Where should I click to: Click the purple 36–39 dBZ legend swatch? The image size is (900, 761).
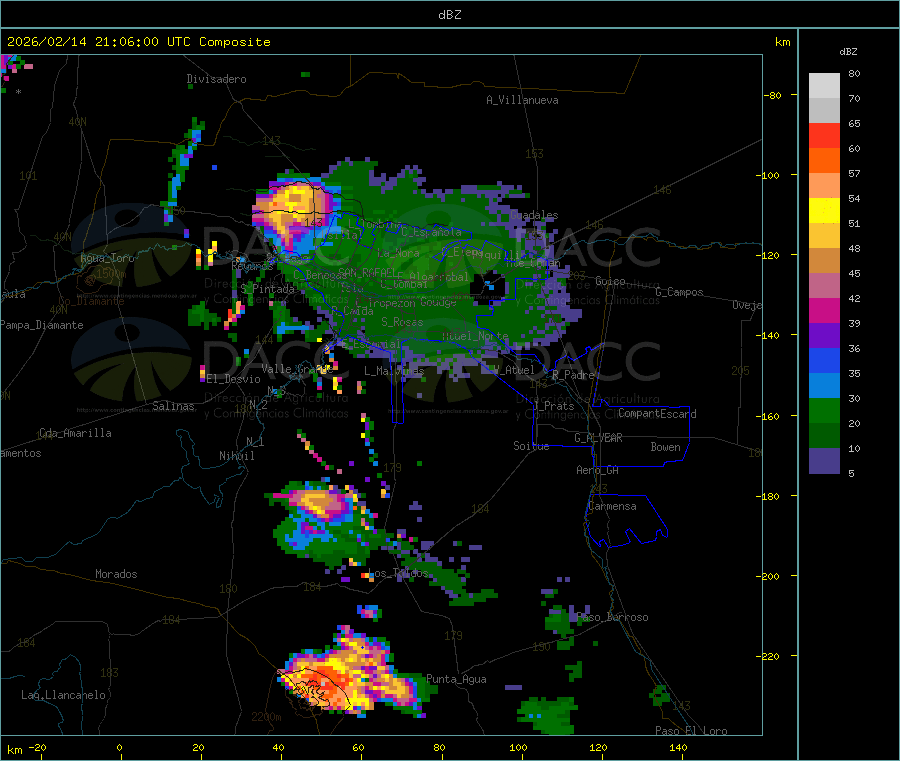point(824,336)
